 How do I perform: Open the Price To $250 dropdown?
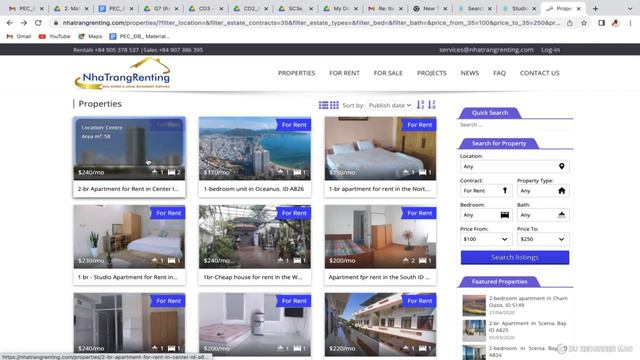pyautogui.click(x=543, y=239)
